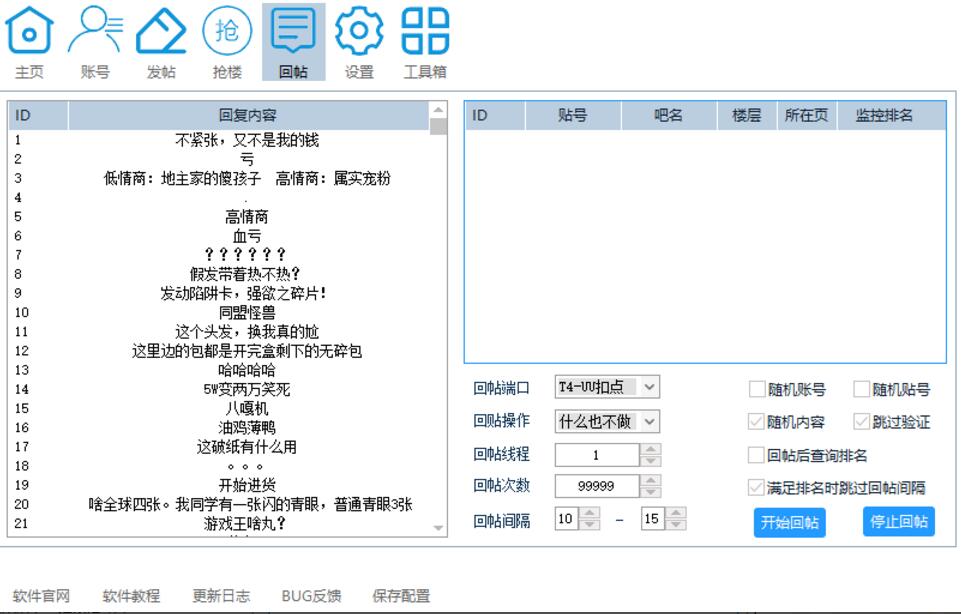Viewport: 961px width, 614px height.
Task: Decrease minimum 回帖间隔 value 10
Action: (590, 524)
